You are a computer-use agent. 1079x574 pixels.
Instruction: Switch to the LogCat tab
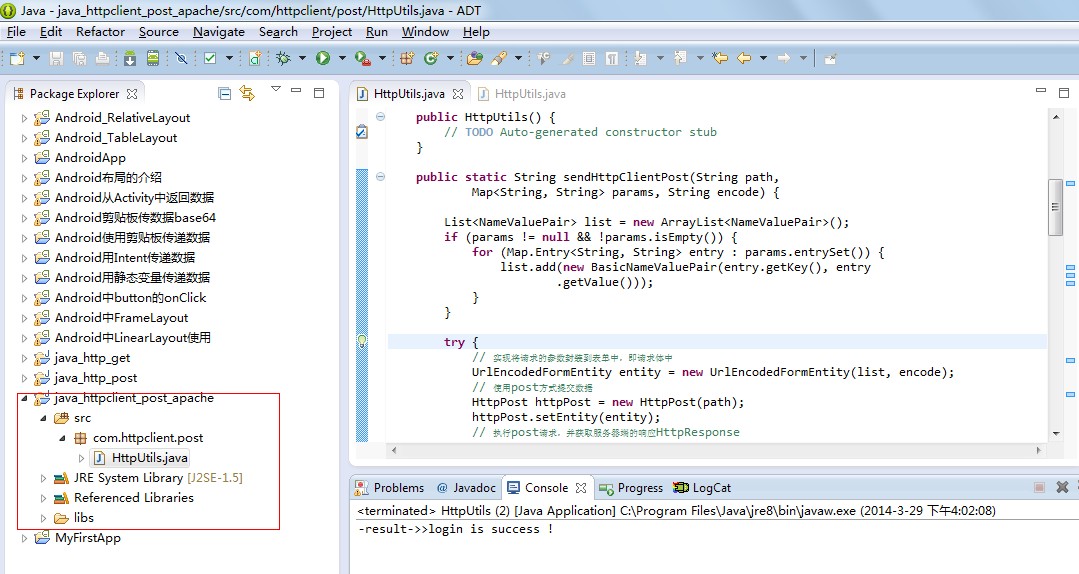[x=703, y=487]
